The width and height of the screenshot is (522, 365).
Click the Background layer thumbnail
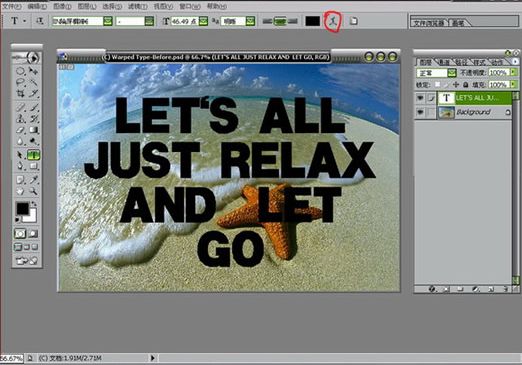coord(446,112)
